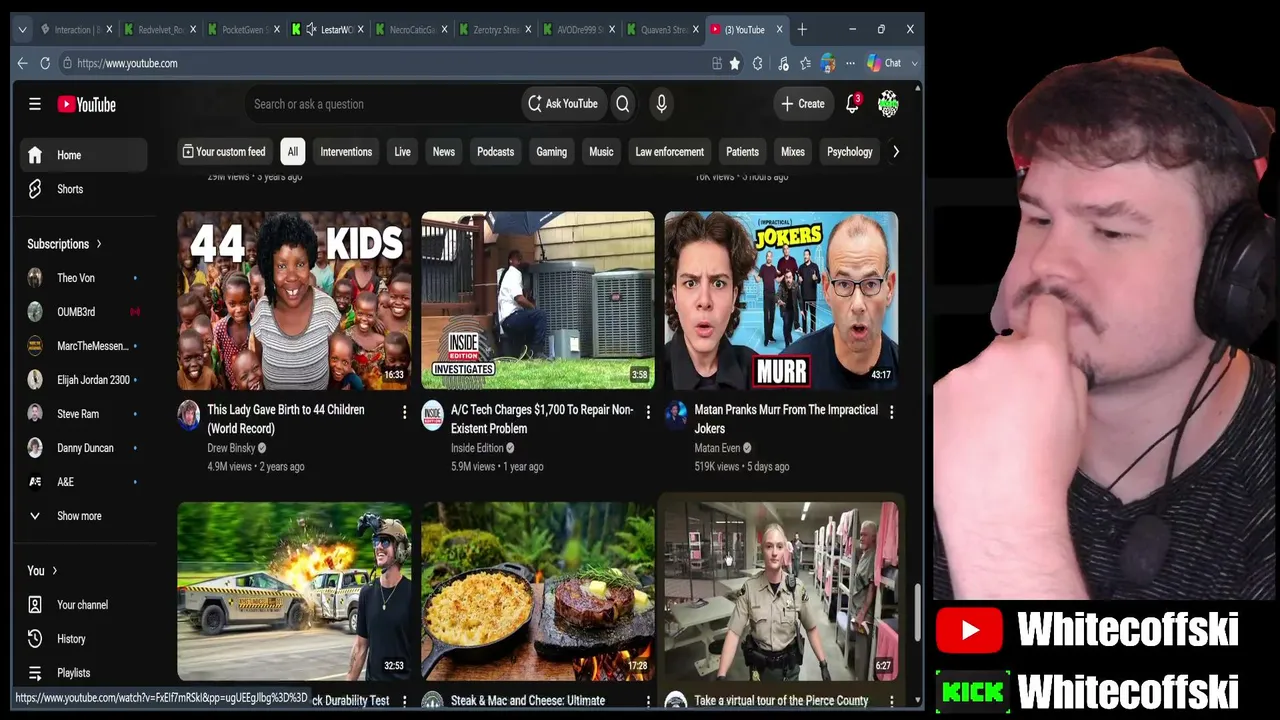Open the steak and mac thumbnail
The image size is (1280, 720).
[538, 591]
